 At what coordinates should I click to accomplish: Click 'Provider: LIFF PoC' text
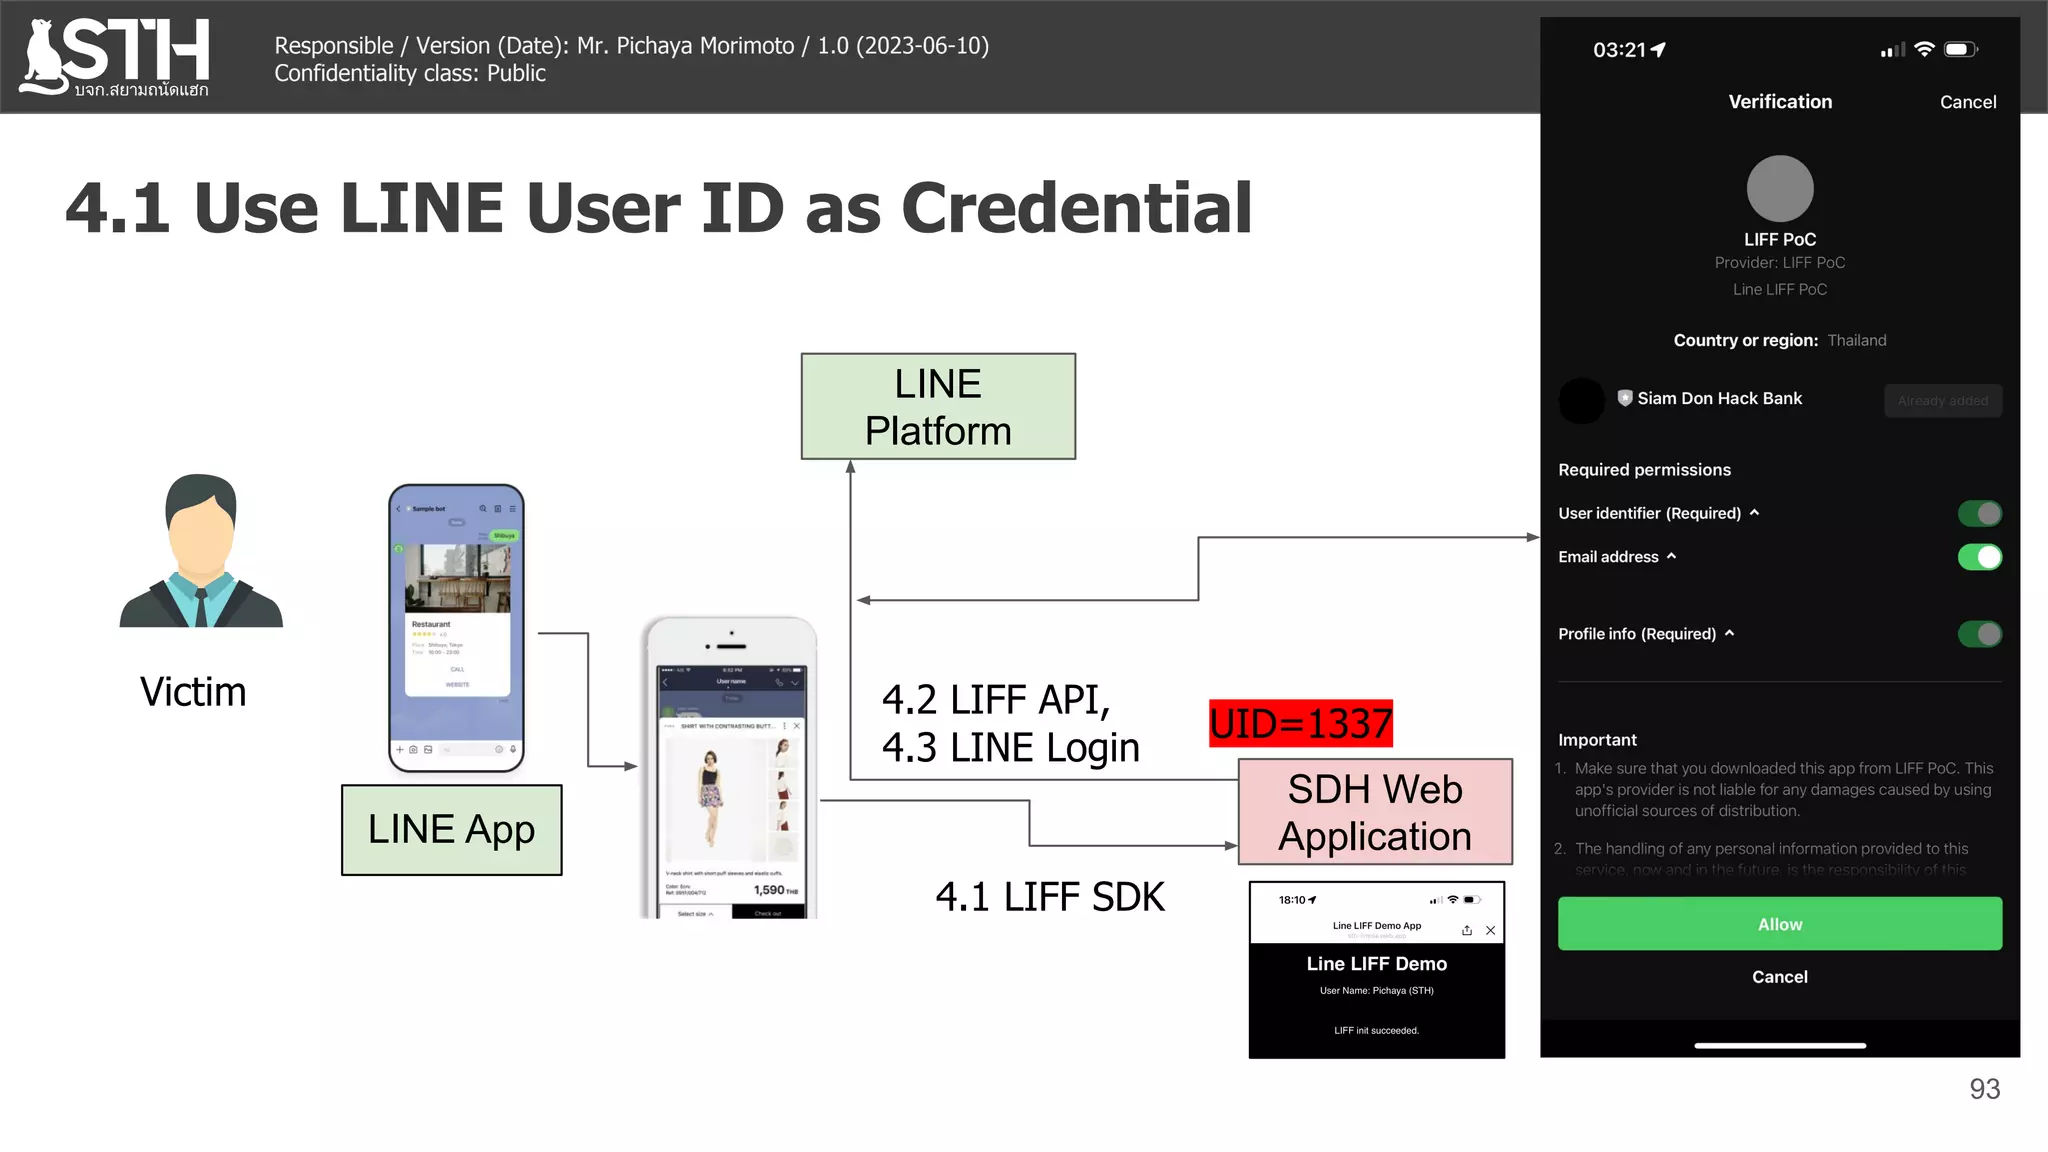point(1779,263)
